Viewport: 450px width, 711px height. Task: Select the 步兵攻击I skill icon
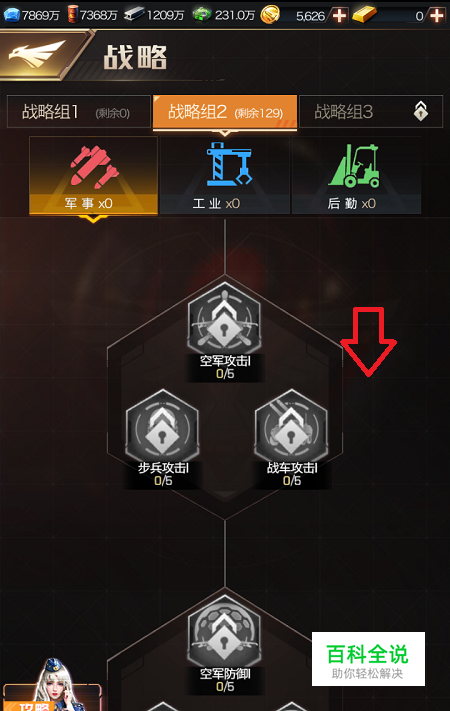(162, 426)
